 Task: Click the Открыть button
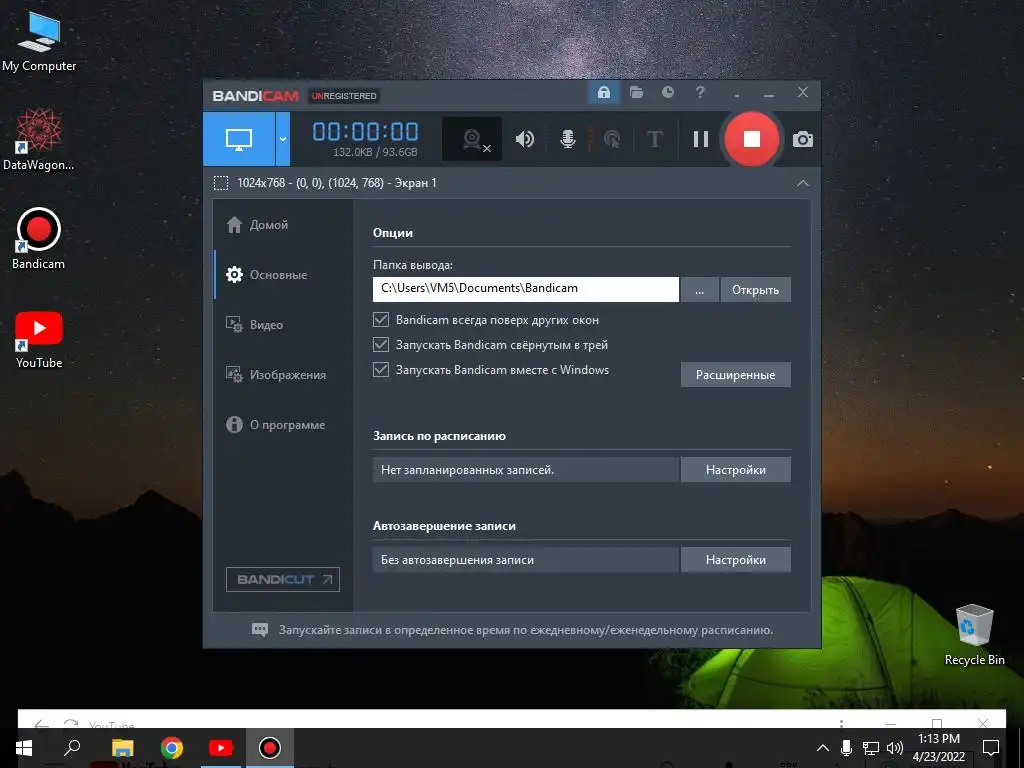click(x=756, y=290)
